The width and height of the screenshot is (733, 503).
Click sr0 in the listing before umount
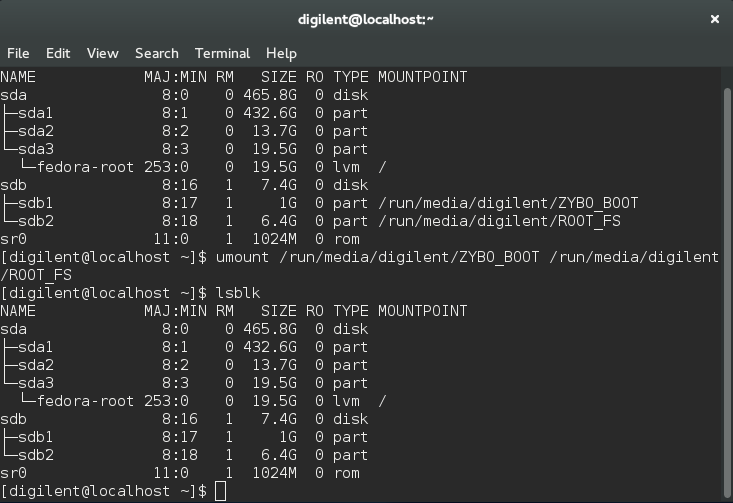(14, 239)
